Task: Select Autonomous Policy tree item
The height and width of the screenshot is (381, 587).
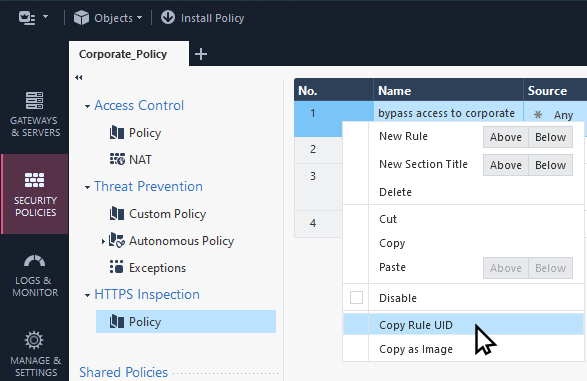Action: [x=182, y=241]
